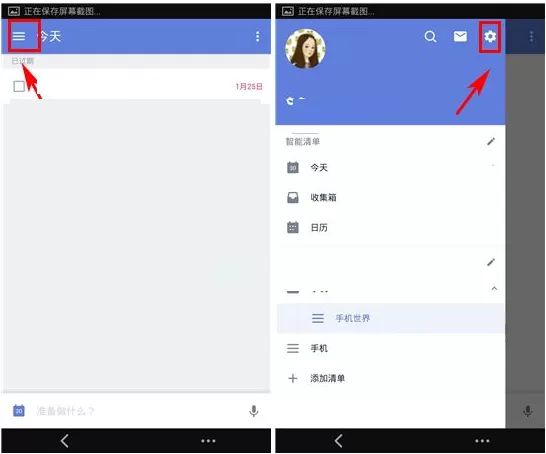Screen dimensions: 546x454
Task: Select 今天 in smart lists
Action: click(x=390, y=167)
